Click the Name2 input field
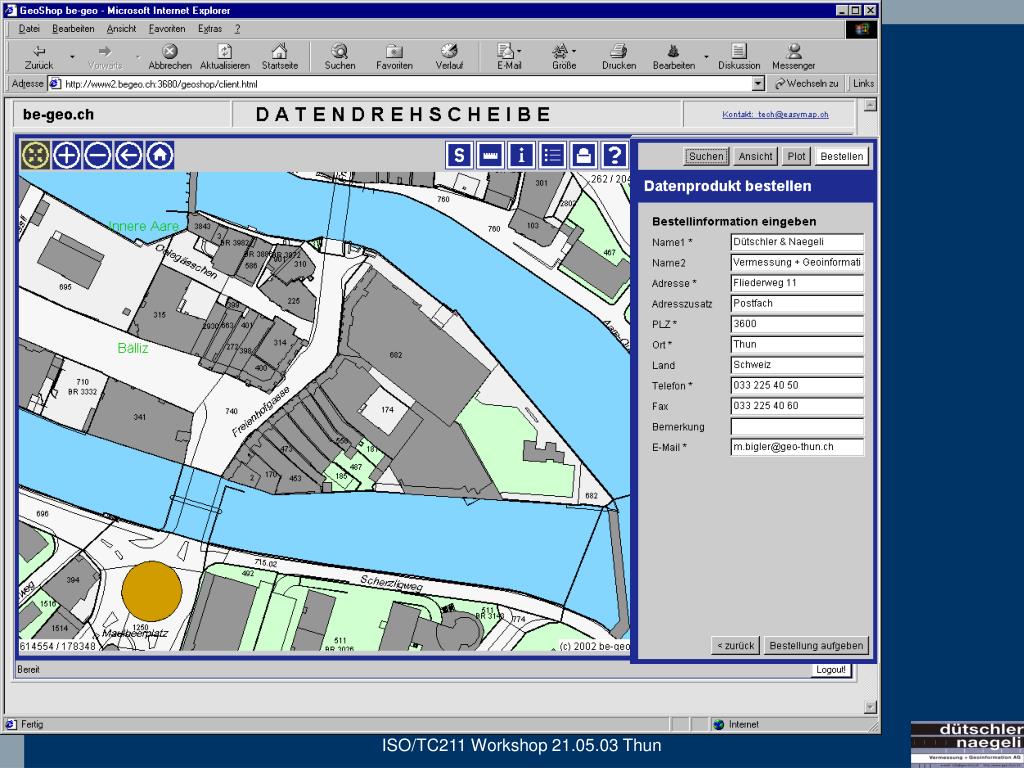The height and width of the screenshot is (768, 1024). pos(797,263)
